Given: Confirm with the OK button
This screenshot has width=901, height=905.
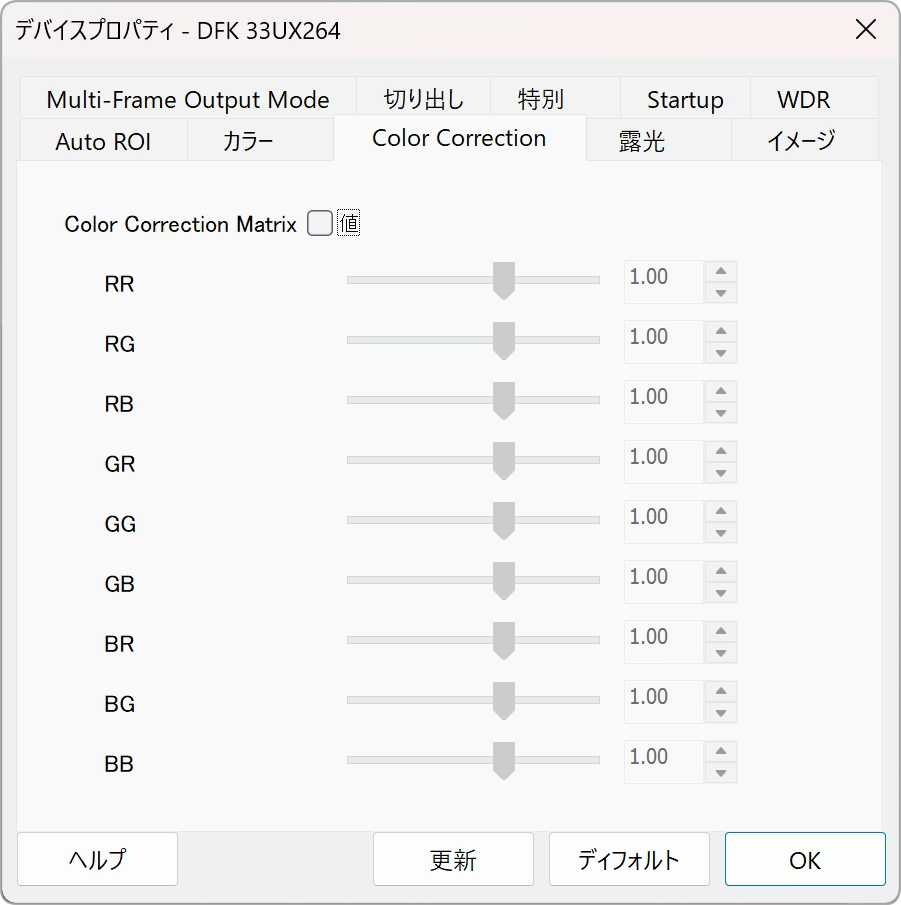Looking at the screenshot, I should [805, 859].
